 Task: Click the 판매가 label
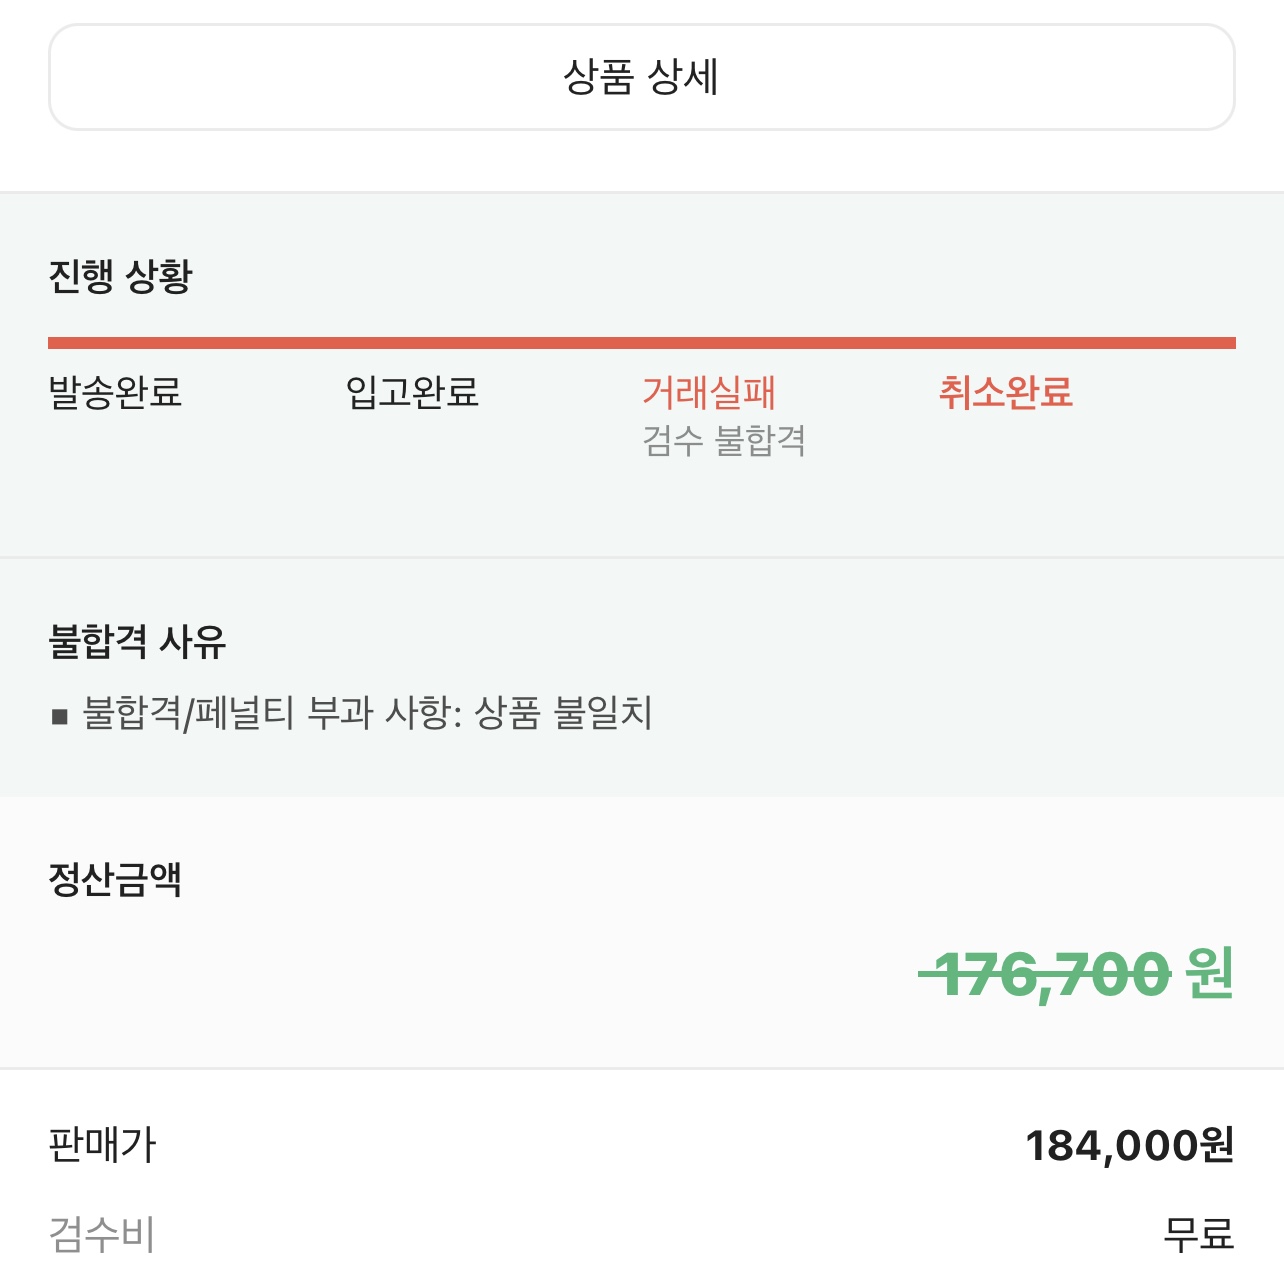pos(102,1145)
